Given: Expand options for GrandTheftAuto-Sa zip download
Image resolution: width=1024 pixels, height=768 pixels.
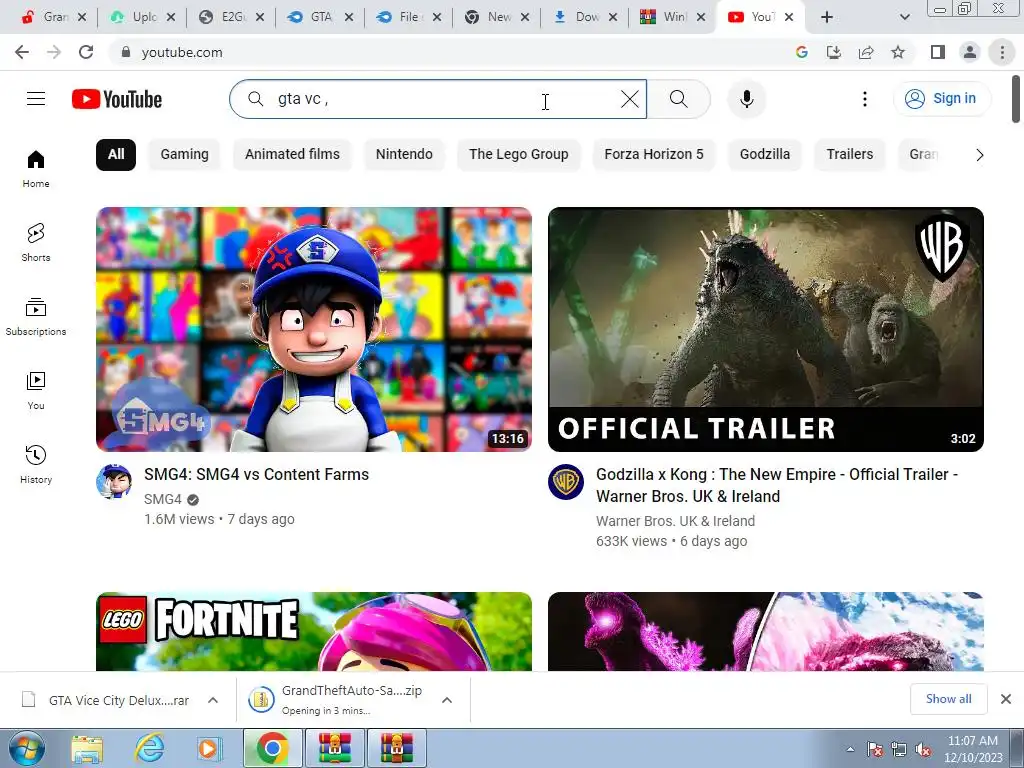Looking at the screenshot, I should pos(447,700).
